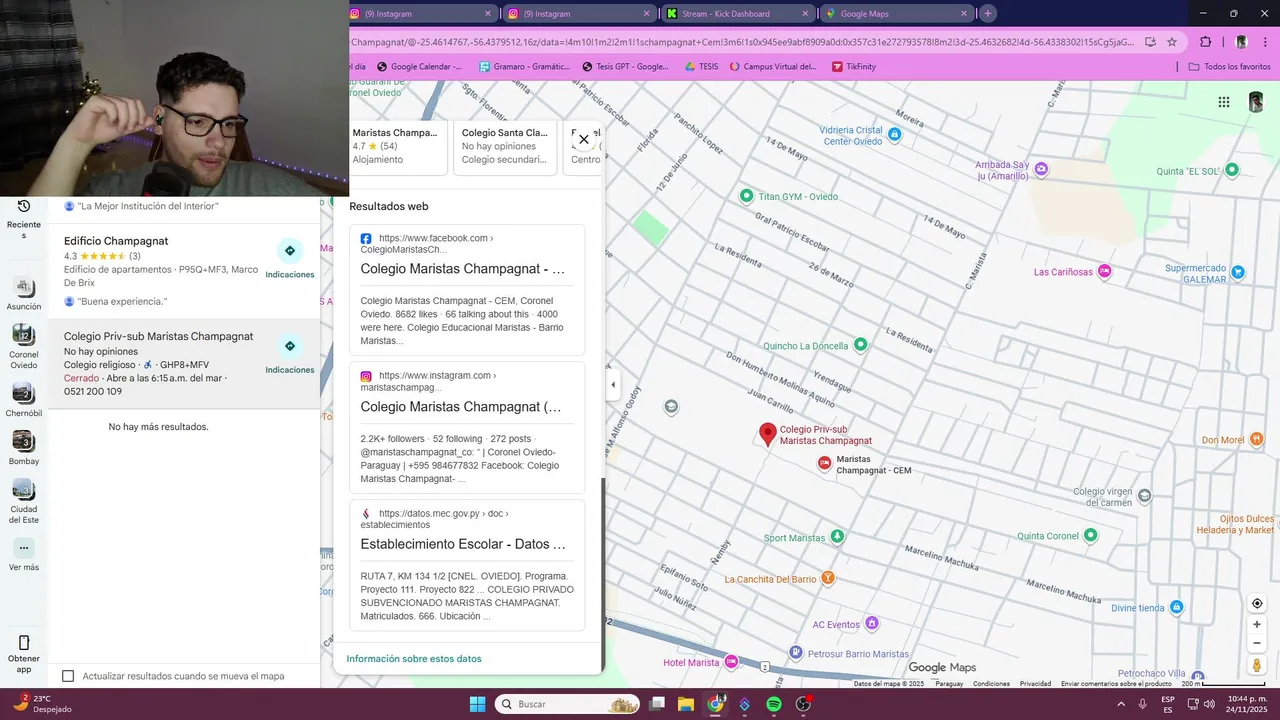Click the Sport Maristas marker
This screenshot has width=1280, height=720.
[838, 537]
